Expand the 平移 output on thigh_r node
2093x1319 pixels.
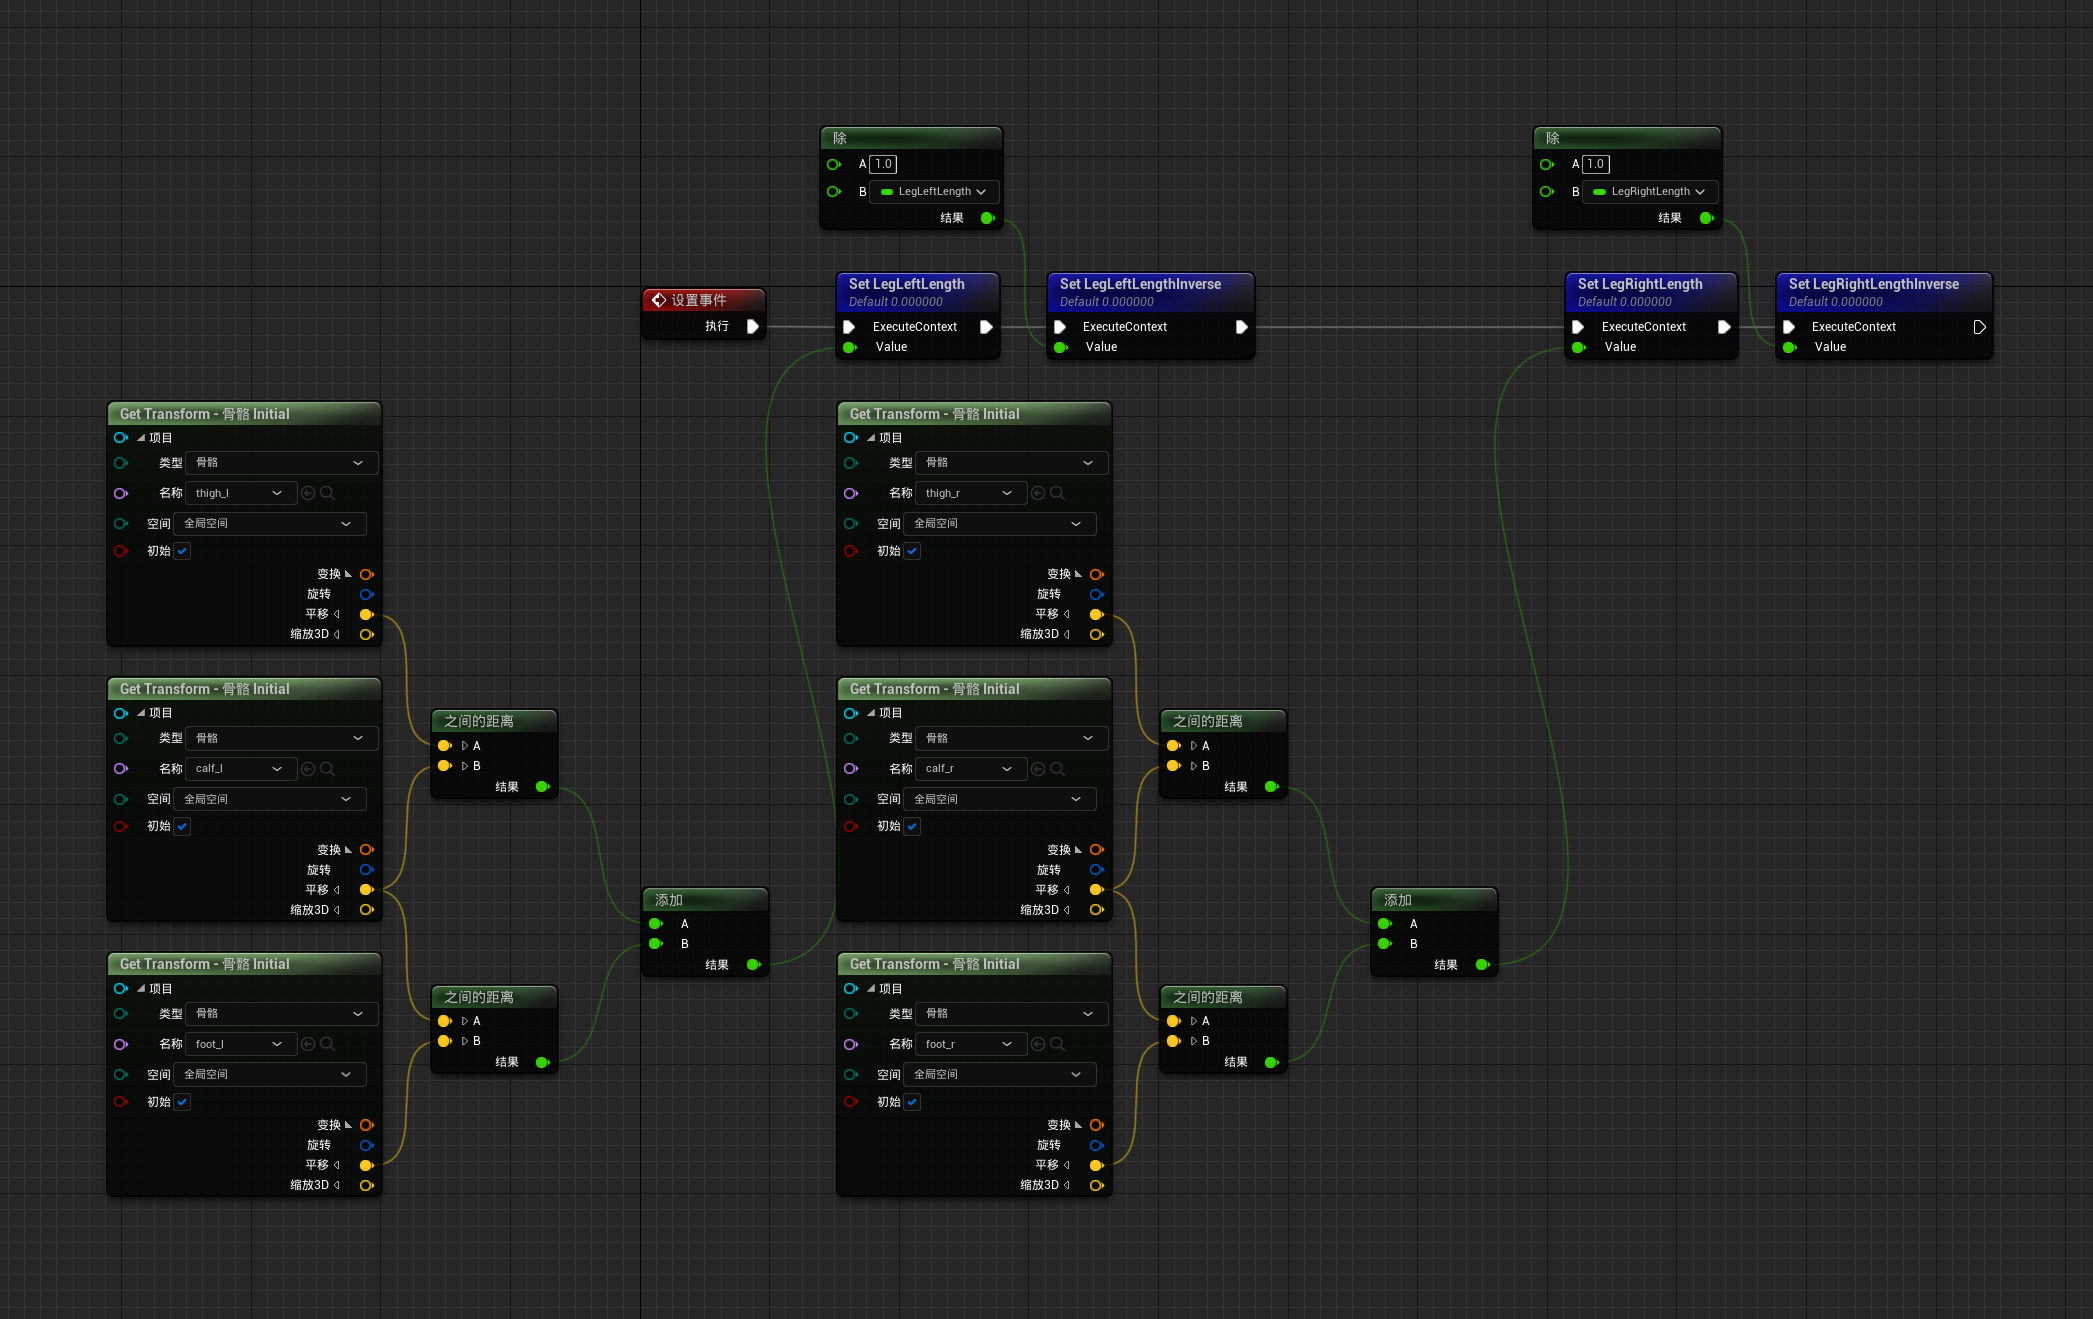click(x=1067, y=614)
